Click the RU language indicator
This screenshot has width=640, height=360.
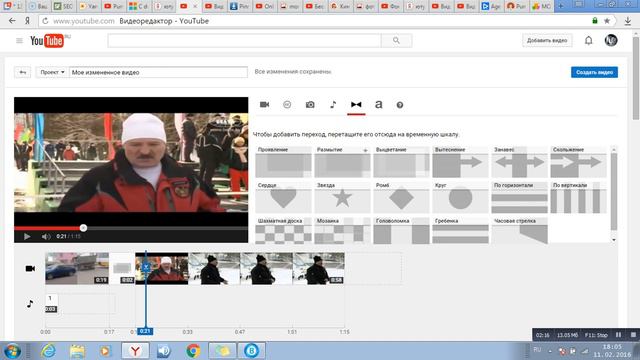coord(537,350)
